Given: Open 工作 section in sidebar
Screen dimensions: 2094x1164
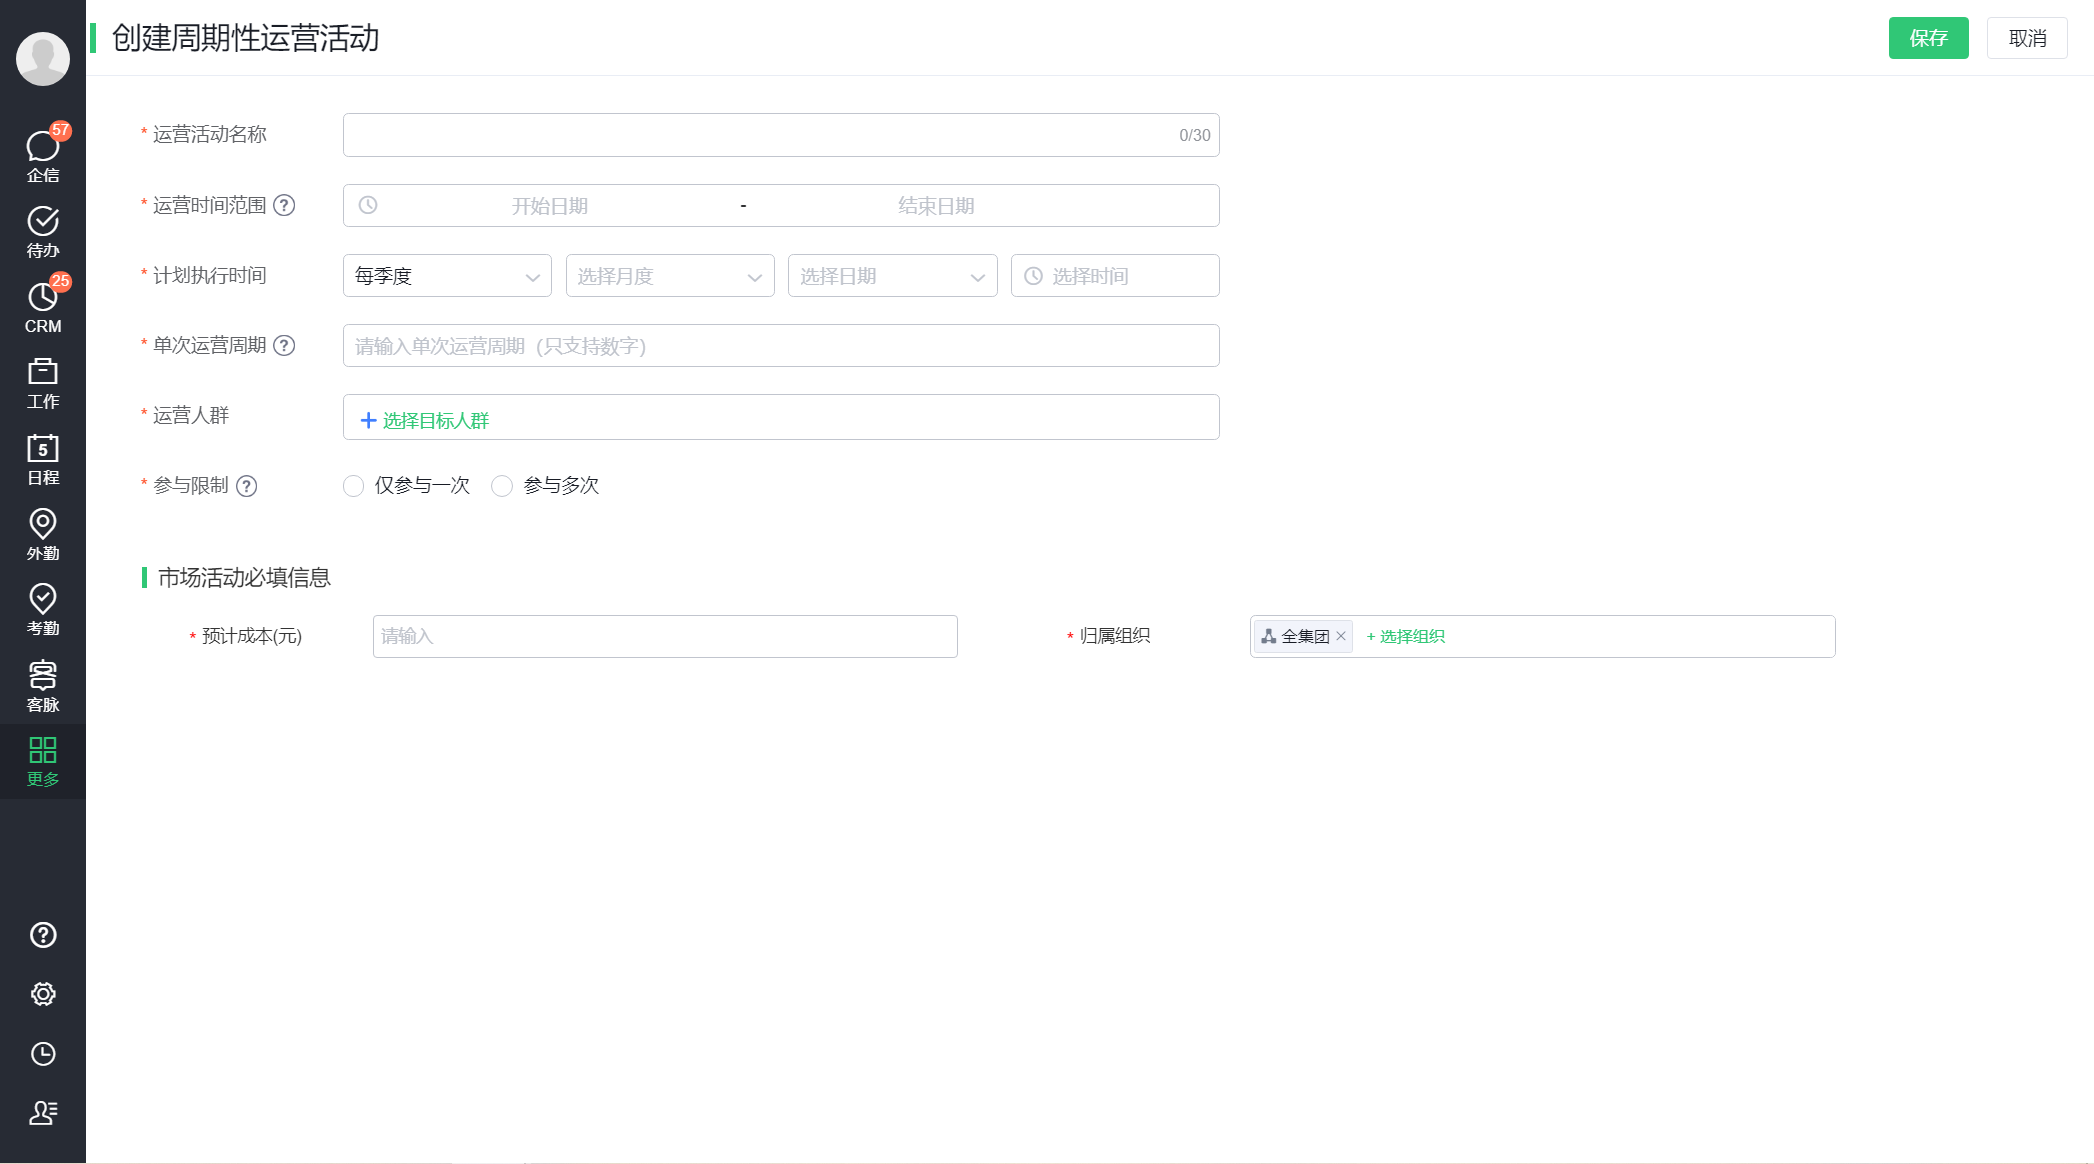Looking at the screenshot, I should (x=43, y=384).
